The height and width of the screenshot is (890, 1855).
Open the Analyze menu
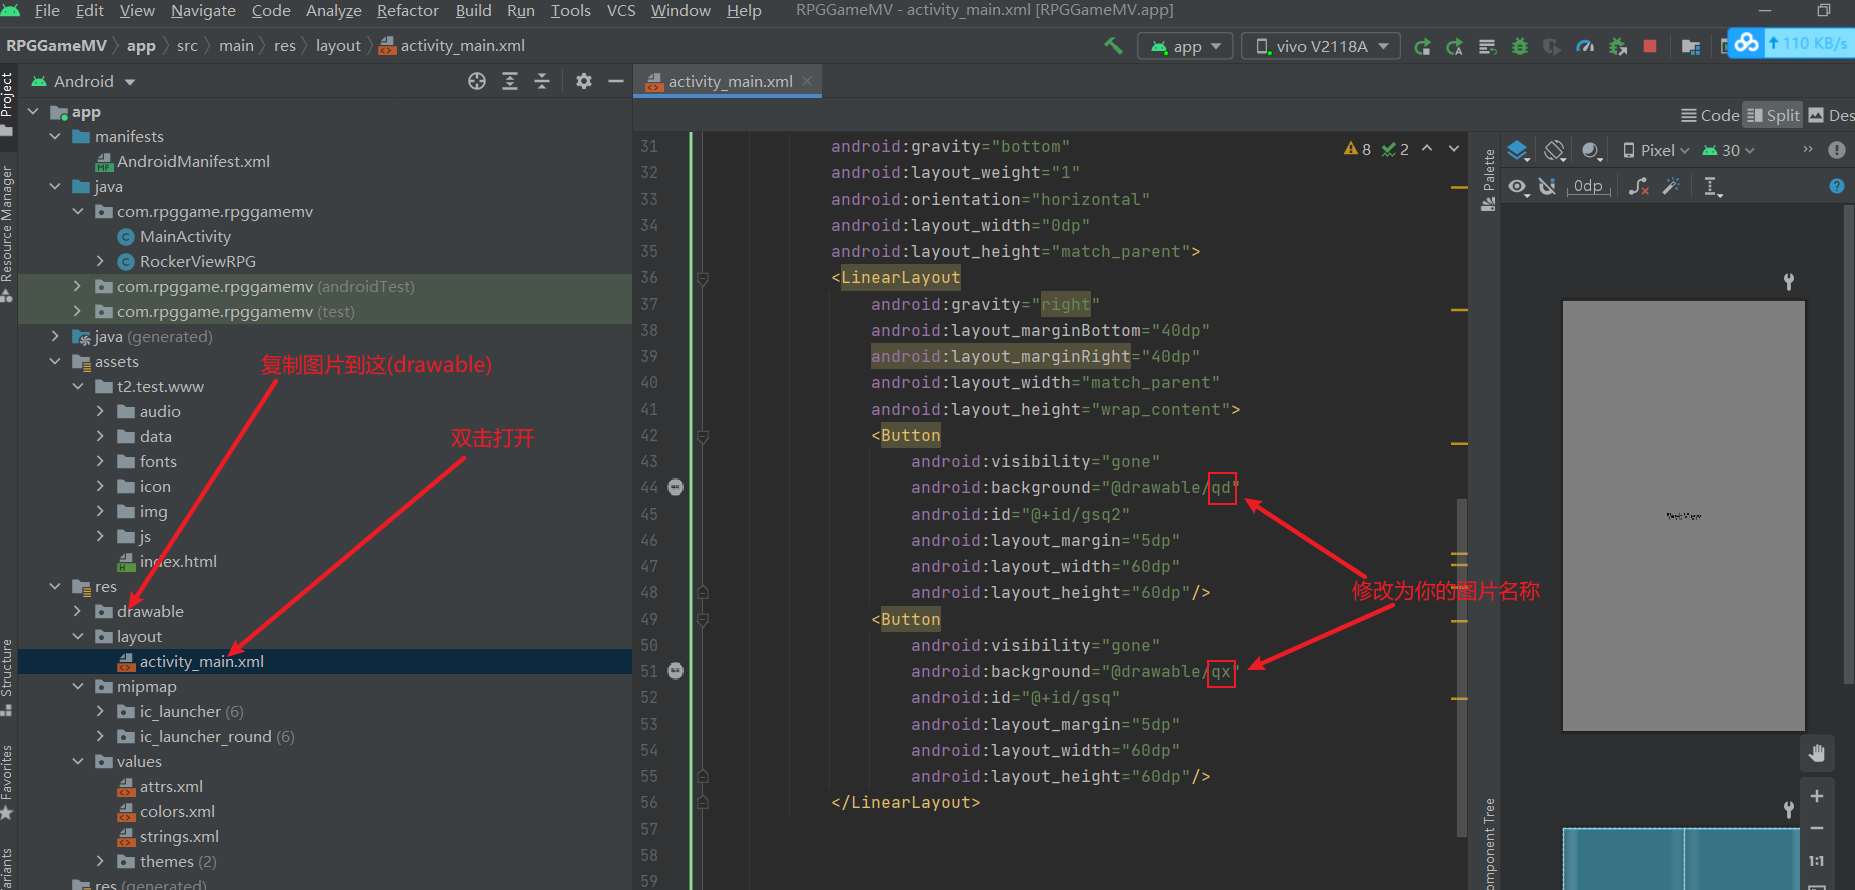point(333,10)
